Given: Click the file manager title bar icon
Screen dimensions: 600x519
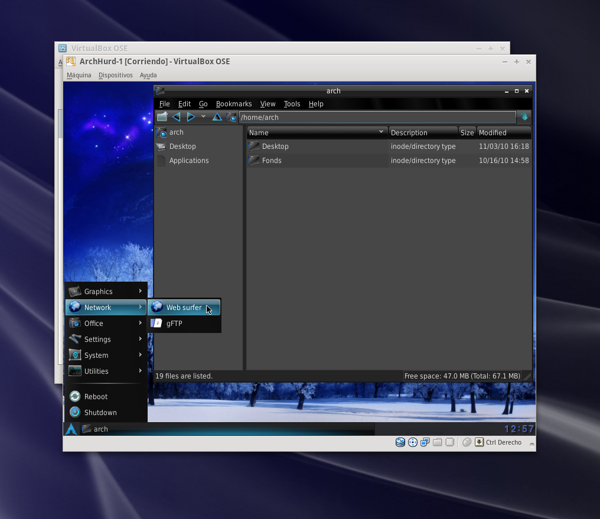Looking at the screenshot, I should click(x=160, y=91).
